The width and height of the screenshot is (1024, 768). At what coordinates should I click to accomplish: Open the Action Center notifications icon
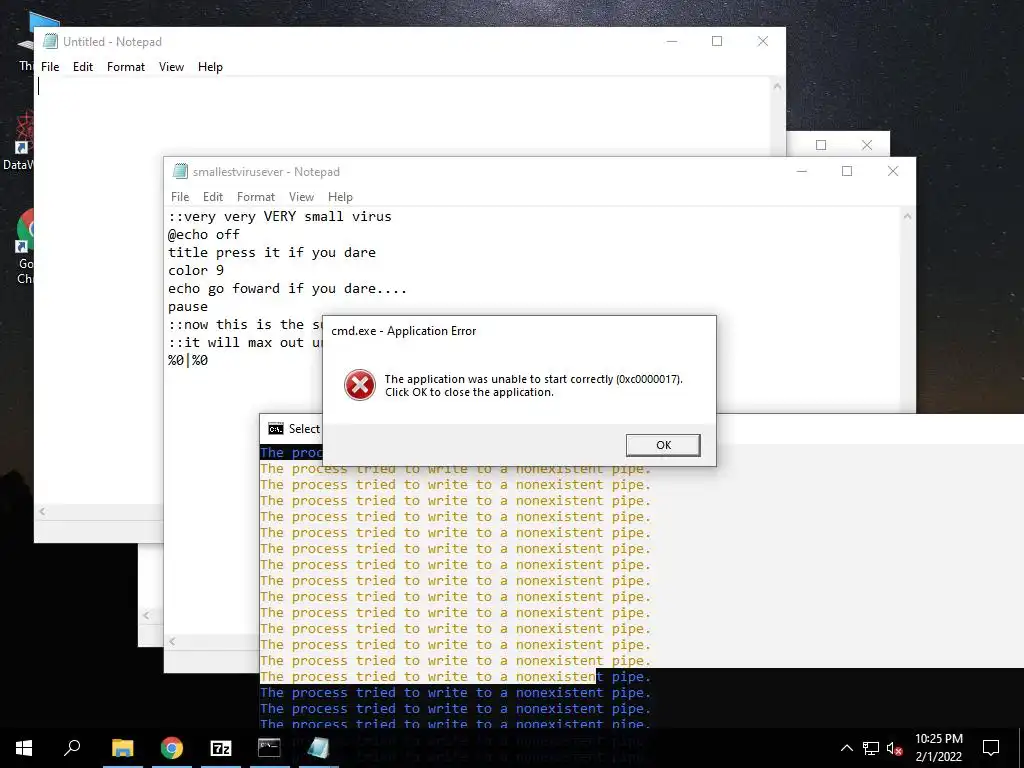[991, 748]
